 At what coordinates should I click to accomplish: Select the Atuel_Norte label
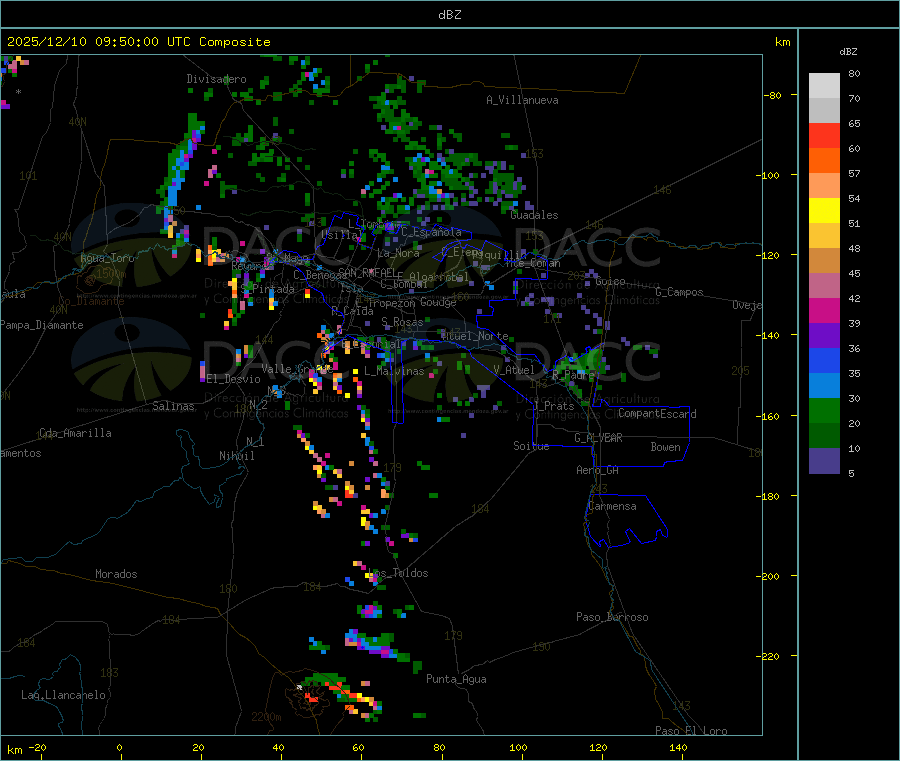[475, 336]
